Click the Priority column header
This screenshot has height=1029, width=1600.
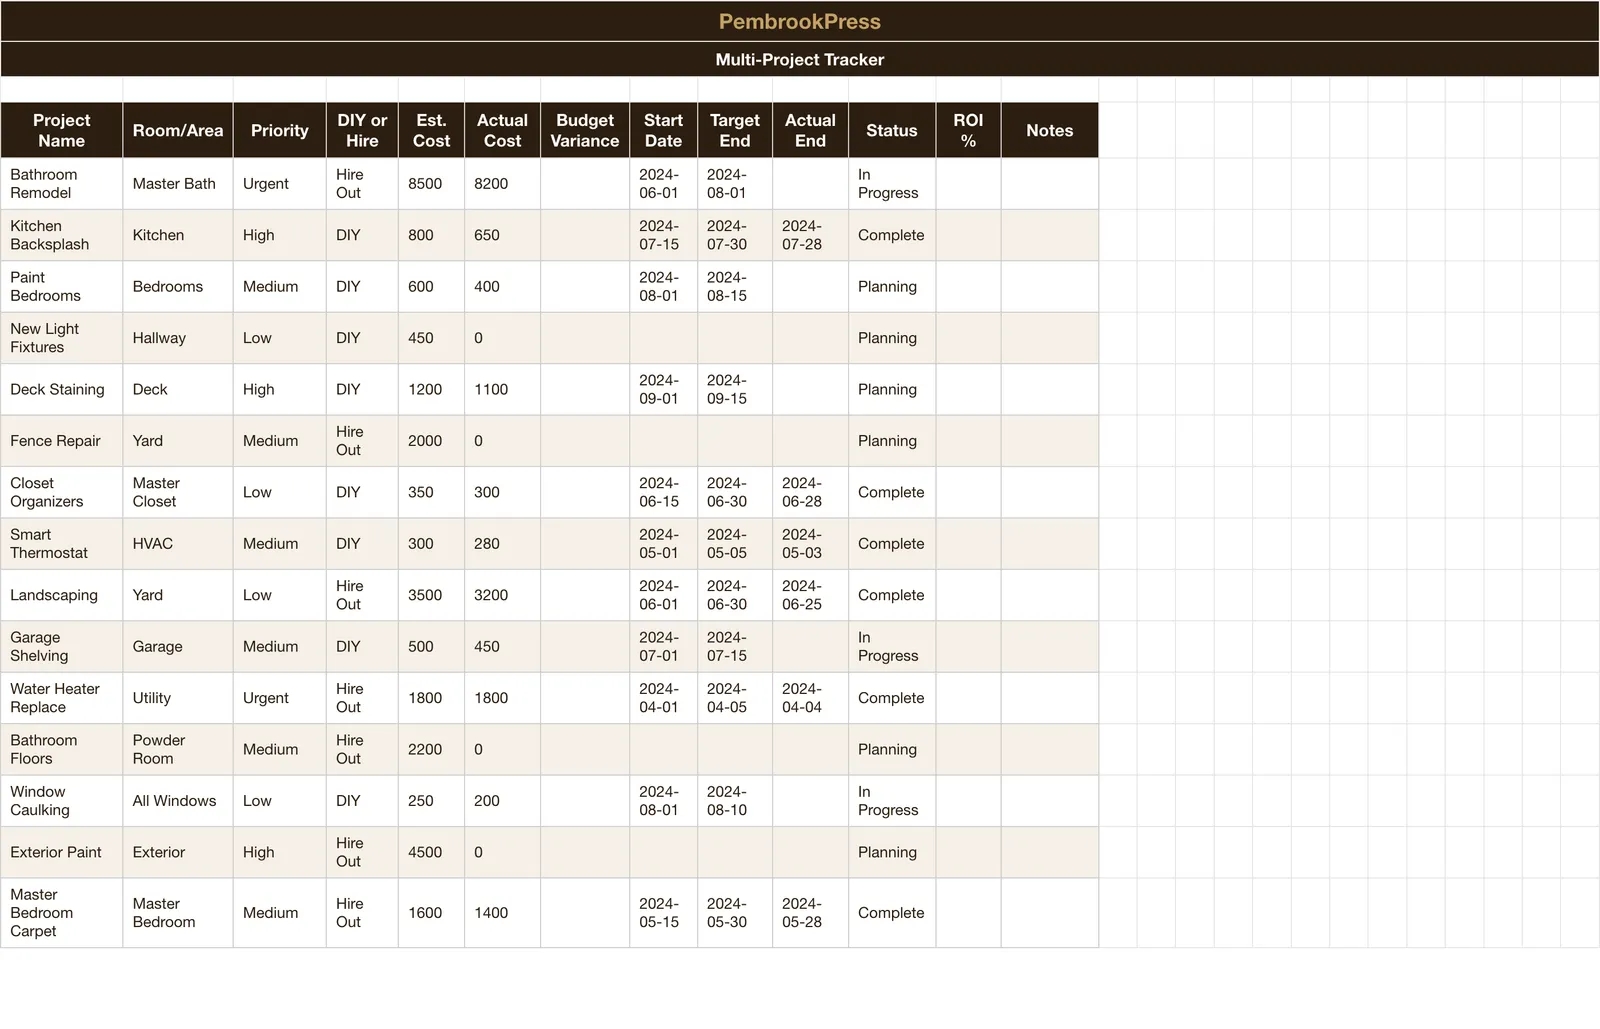tap(280, 130)
